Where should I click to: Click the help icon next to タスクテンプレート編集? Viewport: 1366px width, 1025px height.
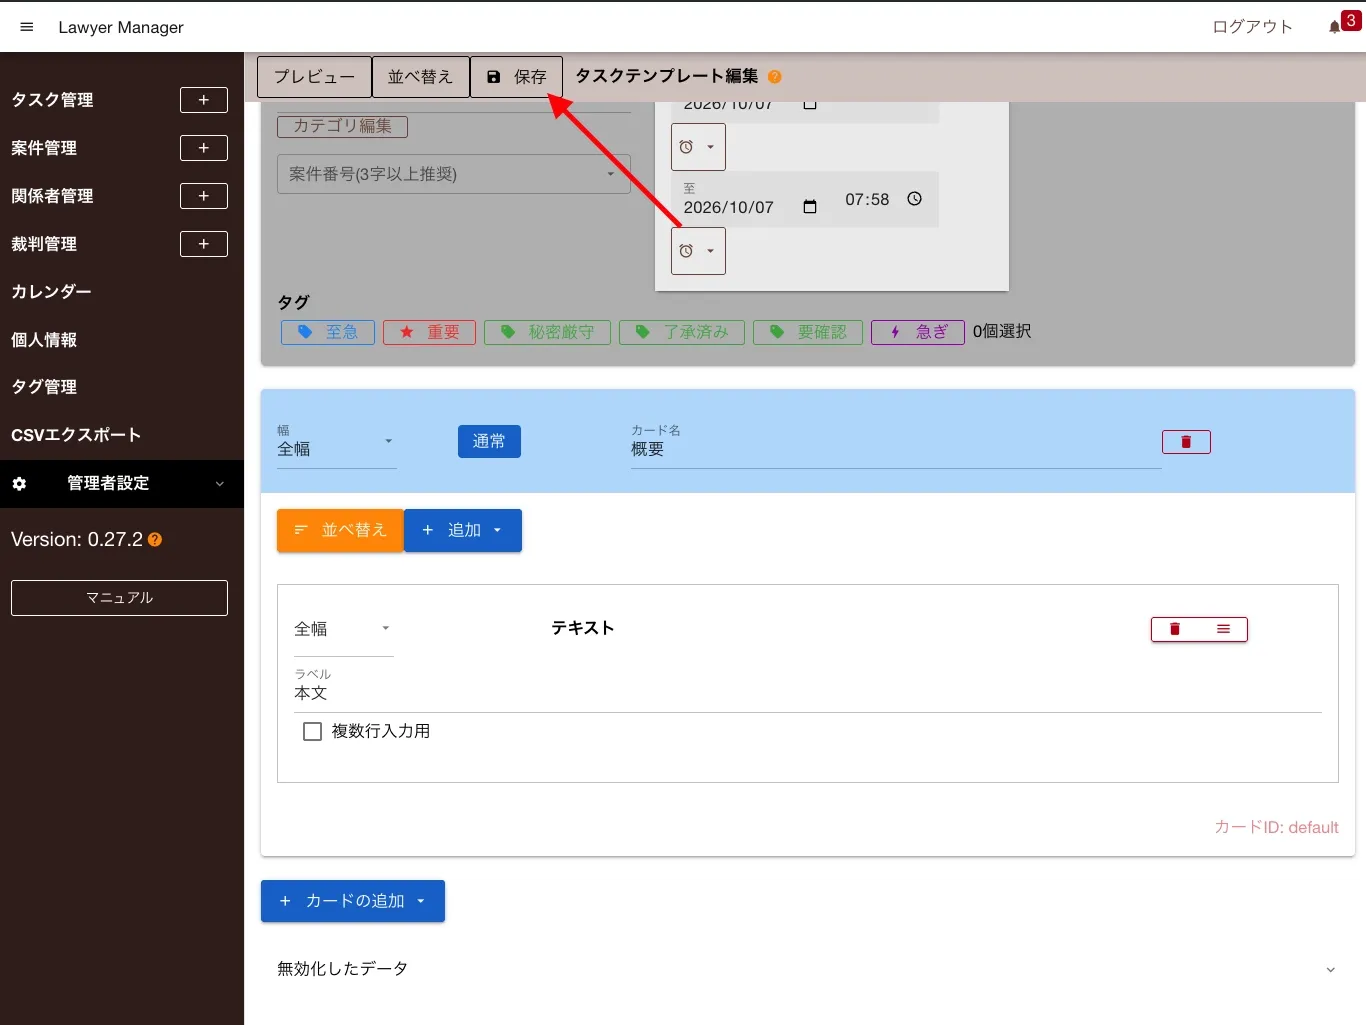(775, 77)
